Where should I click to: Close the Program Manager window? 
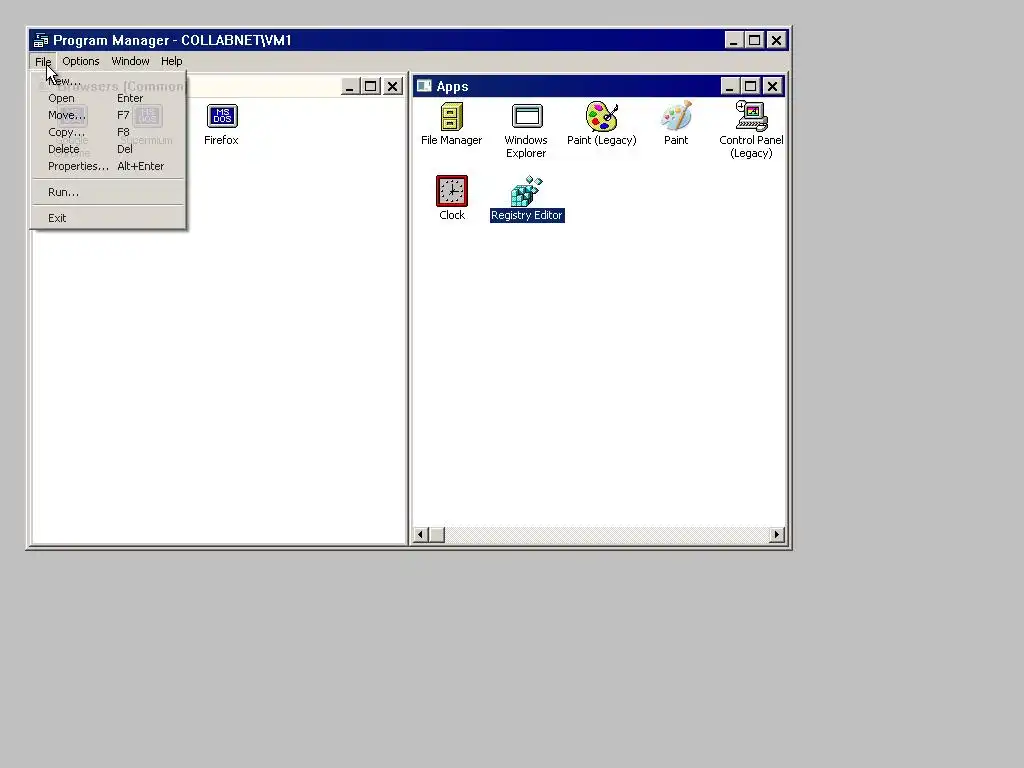776,40
